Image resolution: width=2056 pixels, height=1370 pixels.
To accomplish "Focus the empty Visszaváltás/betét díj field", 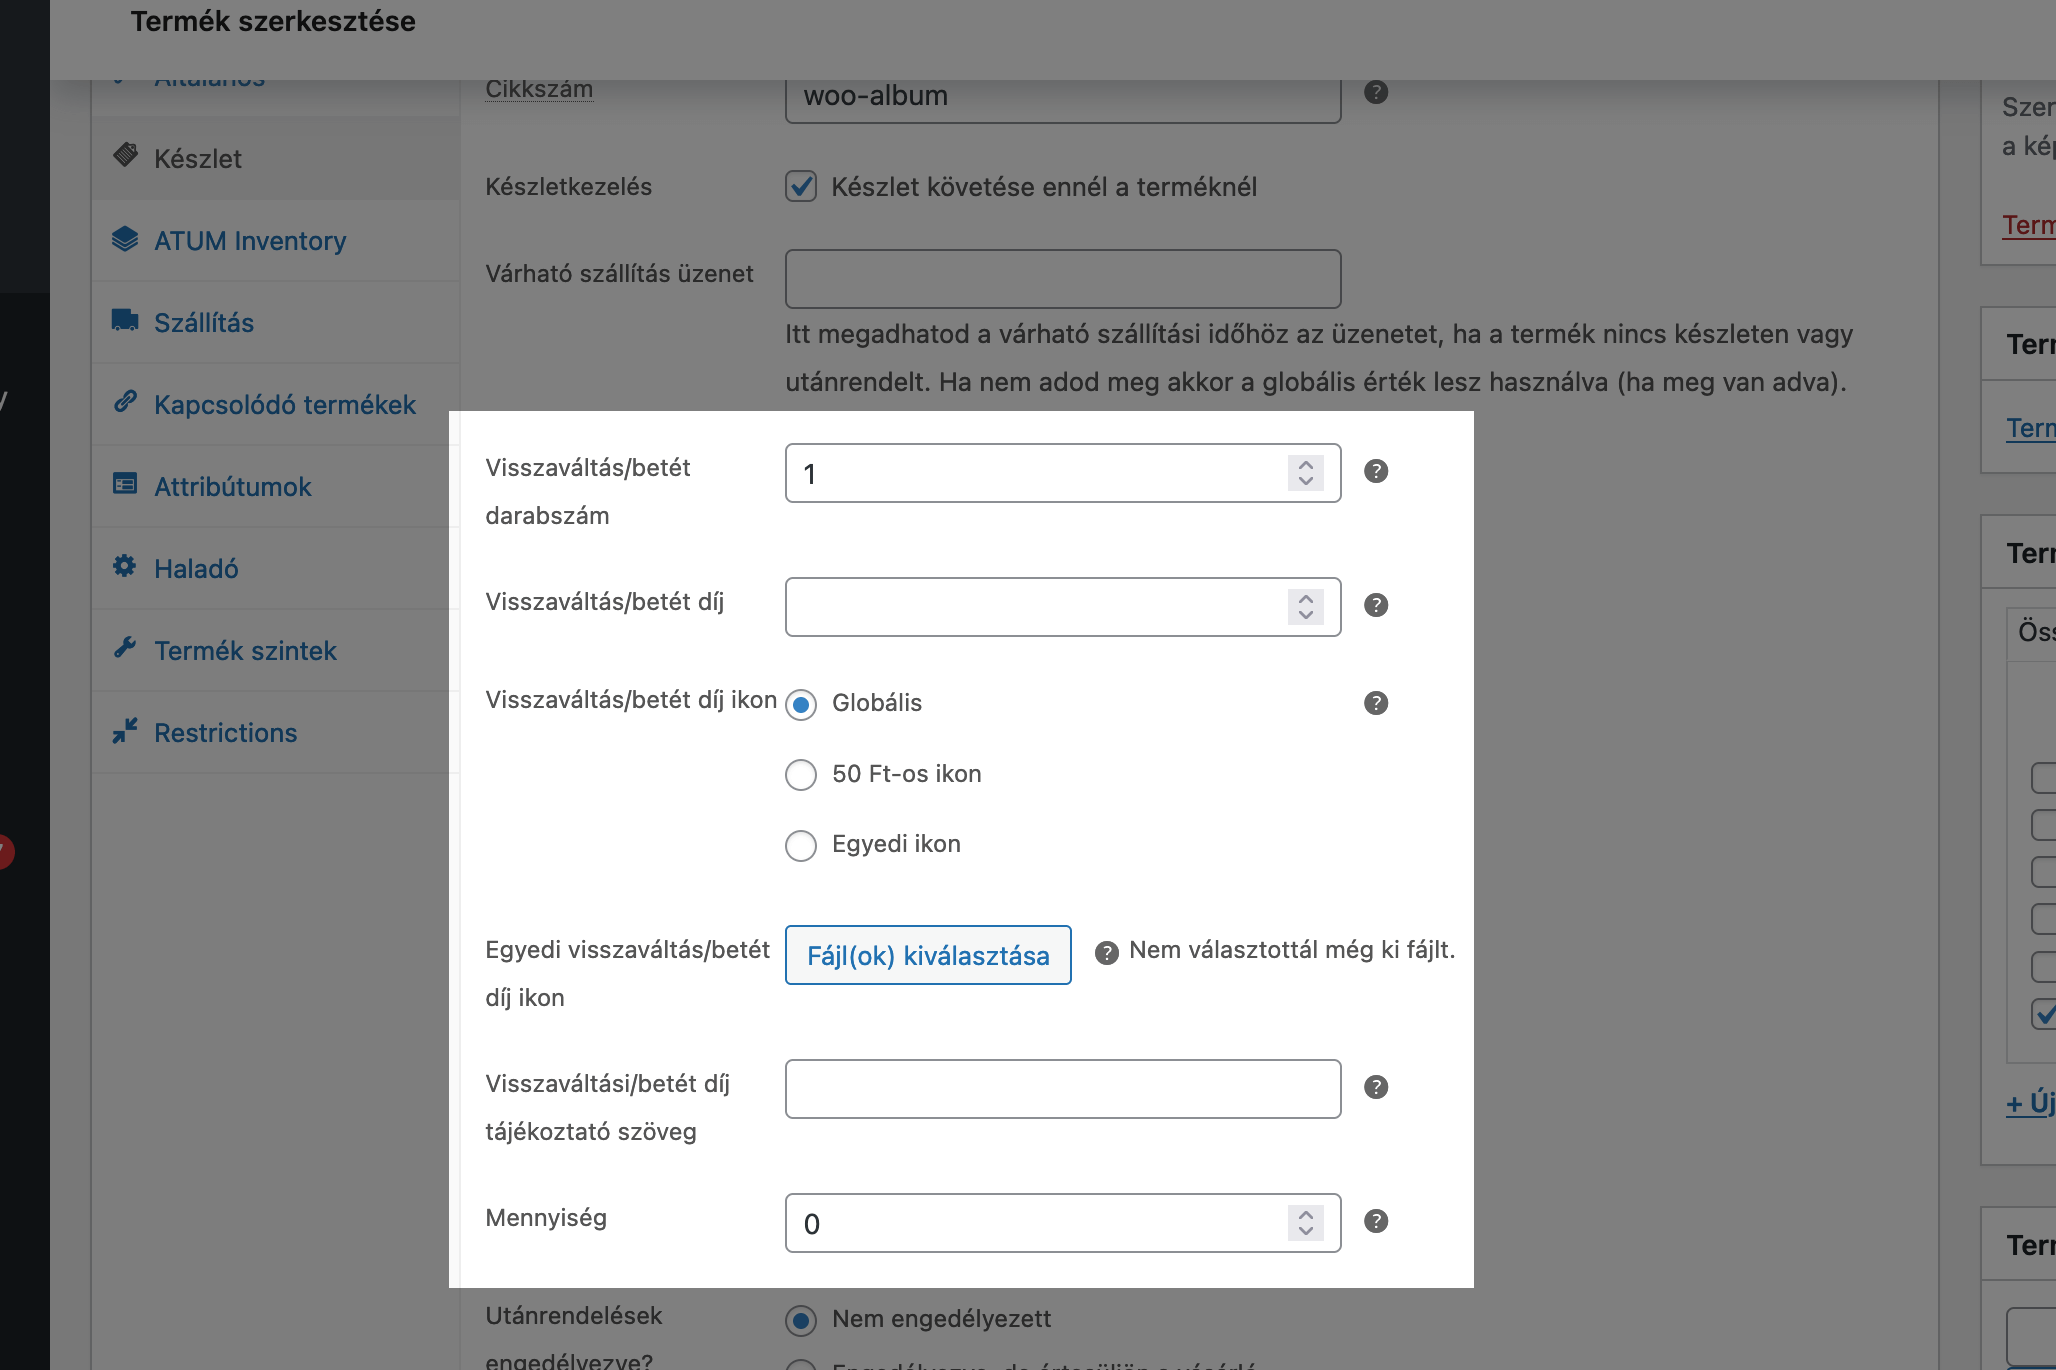I will (x=1063, y=607).
